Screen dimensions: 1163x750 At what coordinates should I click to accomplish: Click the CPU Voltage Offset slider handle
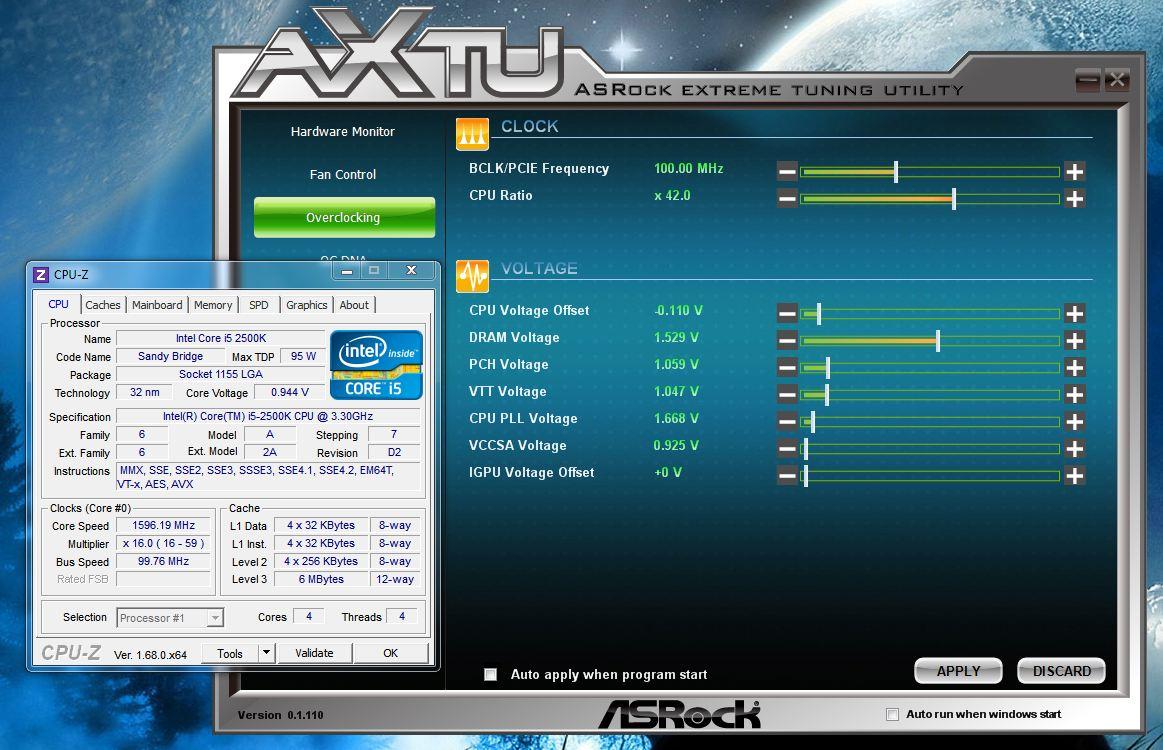(819, 314)
